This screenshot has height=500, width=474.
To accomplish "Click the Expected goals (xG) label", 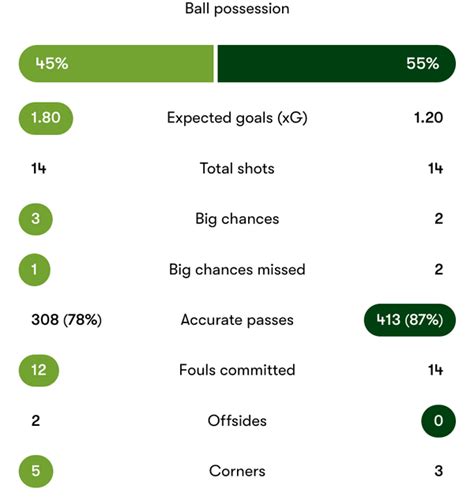I will (x=237, y=118).
